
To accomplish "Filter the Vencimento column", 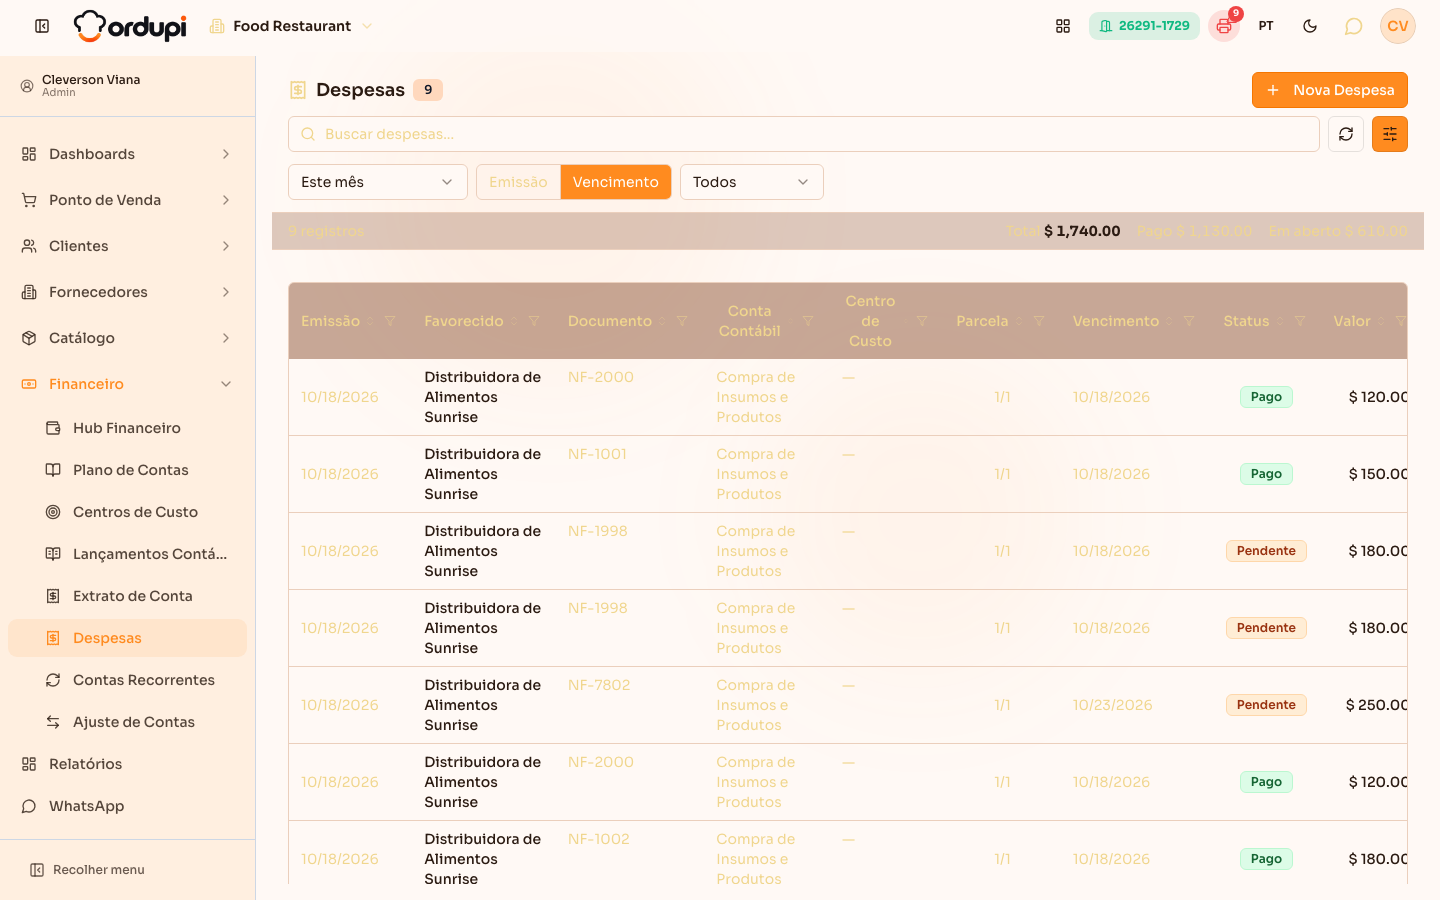I will (1189, 321).
